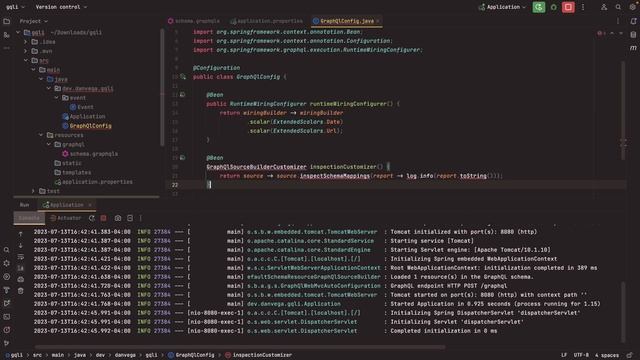This screenshot has width=640, height=360.
Task: Collapse the src folder
Action: click(x=26, y=60)
